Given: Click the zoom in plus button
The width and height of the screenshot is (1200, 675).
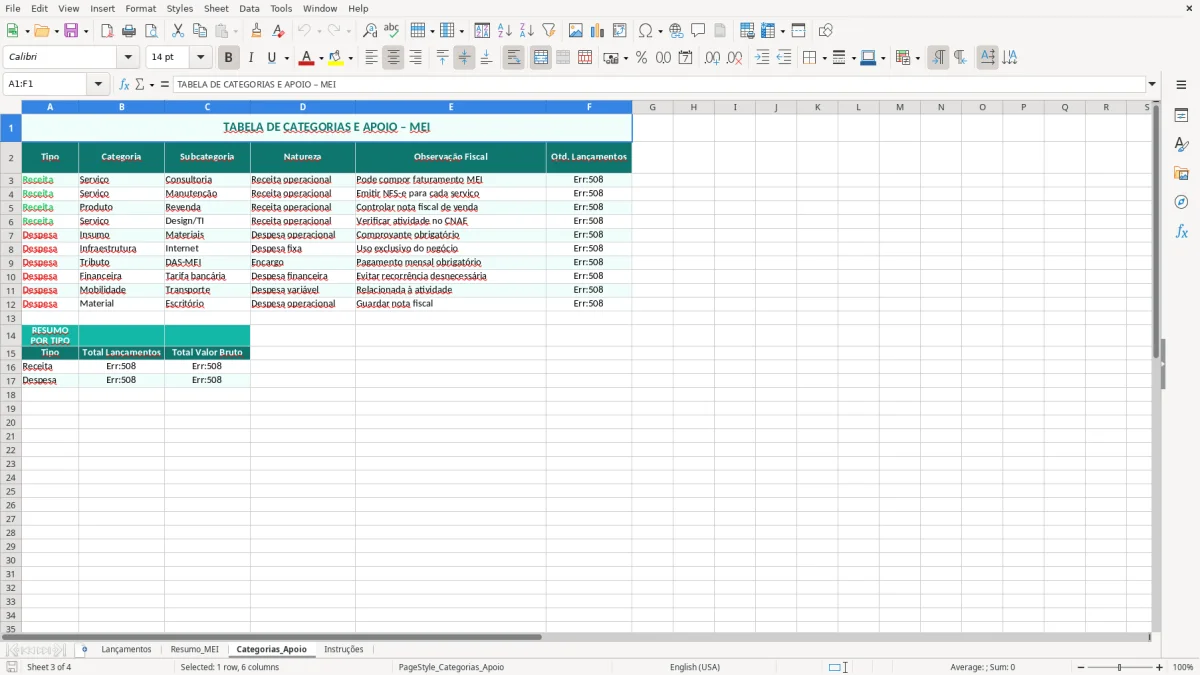Looking at the screenshot, I should [x=1159, y=667].
